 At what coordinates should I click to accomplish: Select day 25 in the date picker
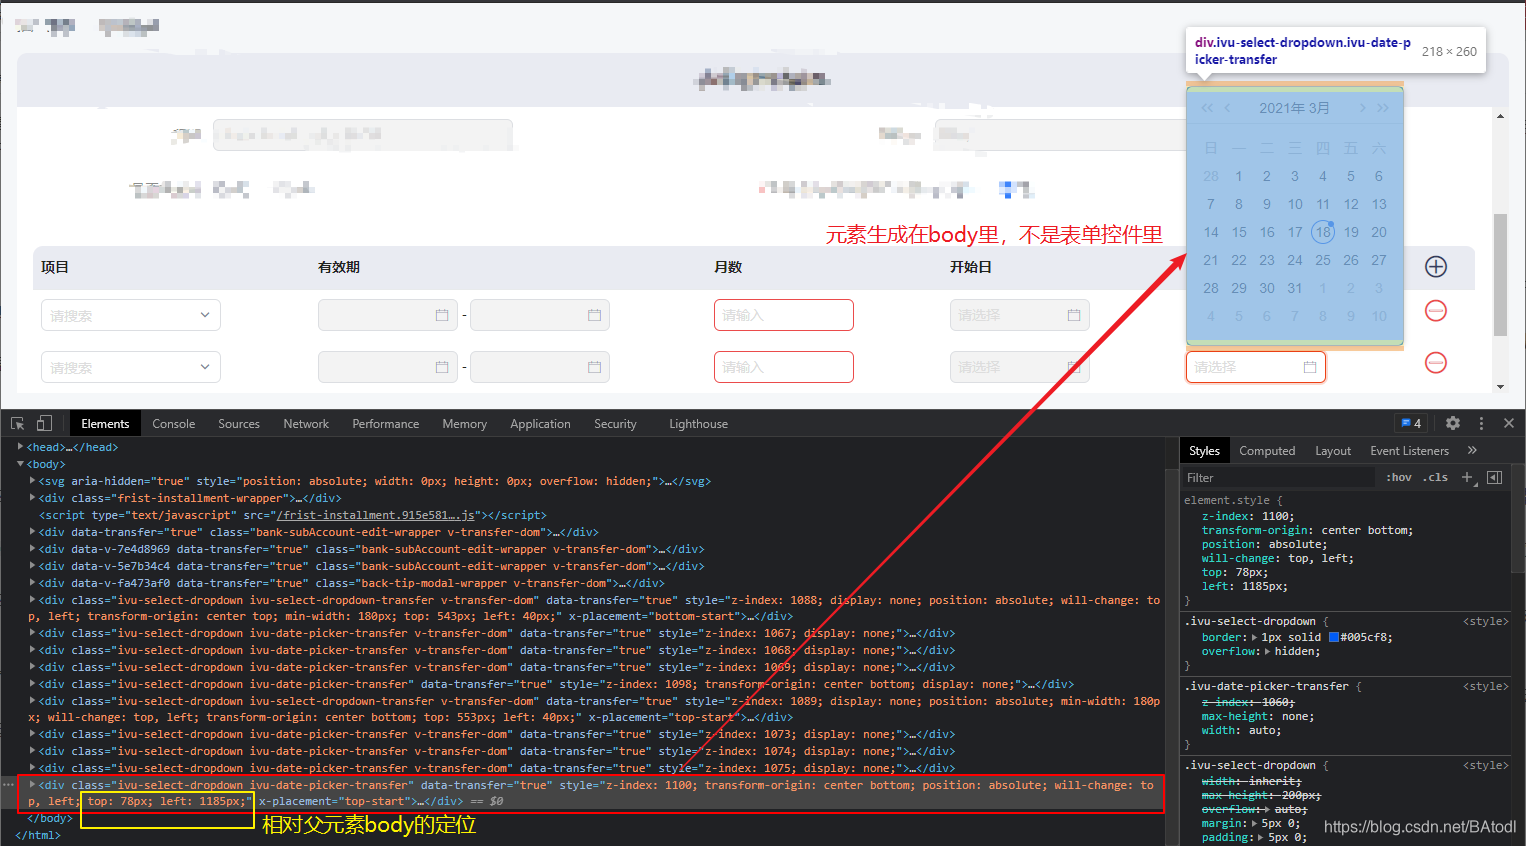(1323, 260)
